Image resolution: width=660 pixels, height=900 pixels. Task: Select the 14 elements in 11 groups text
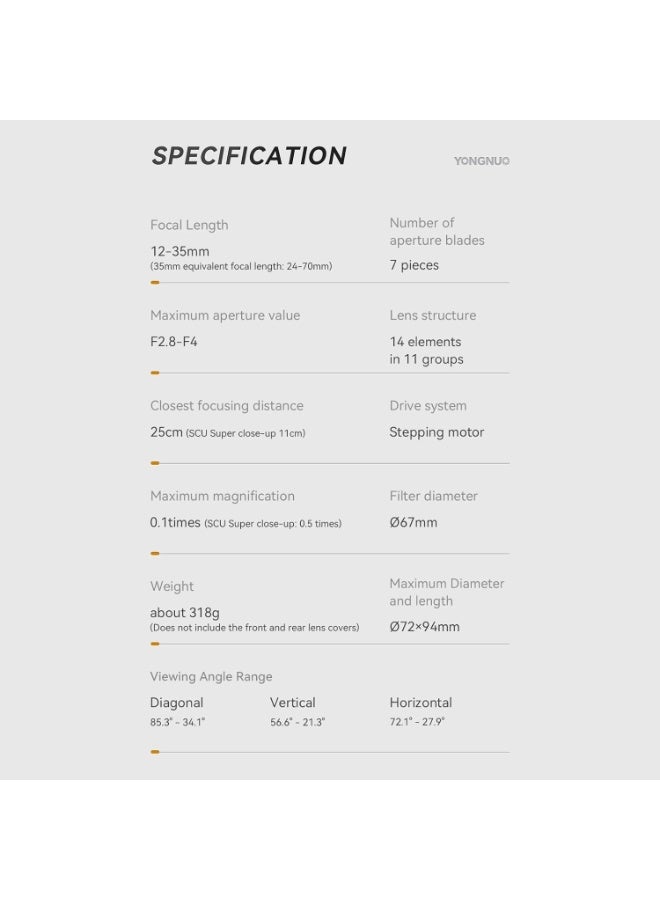(426, 350)
